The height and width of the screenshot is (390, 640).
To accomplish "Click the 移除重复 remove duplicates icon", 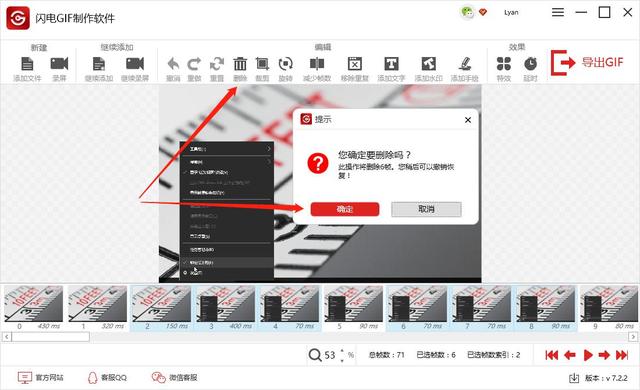I will (x=355, y=64).
